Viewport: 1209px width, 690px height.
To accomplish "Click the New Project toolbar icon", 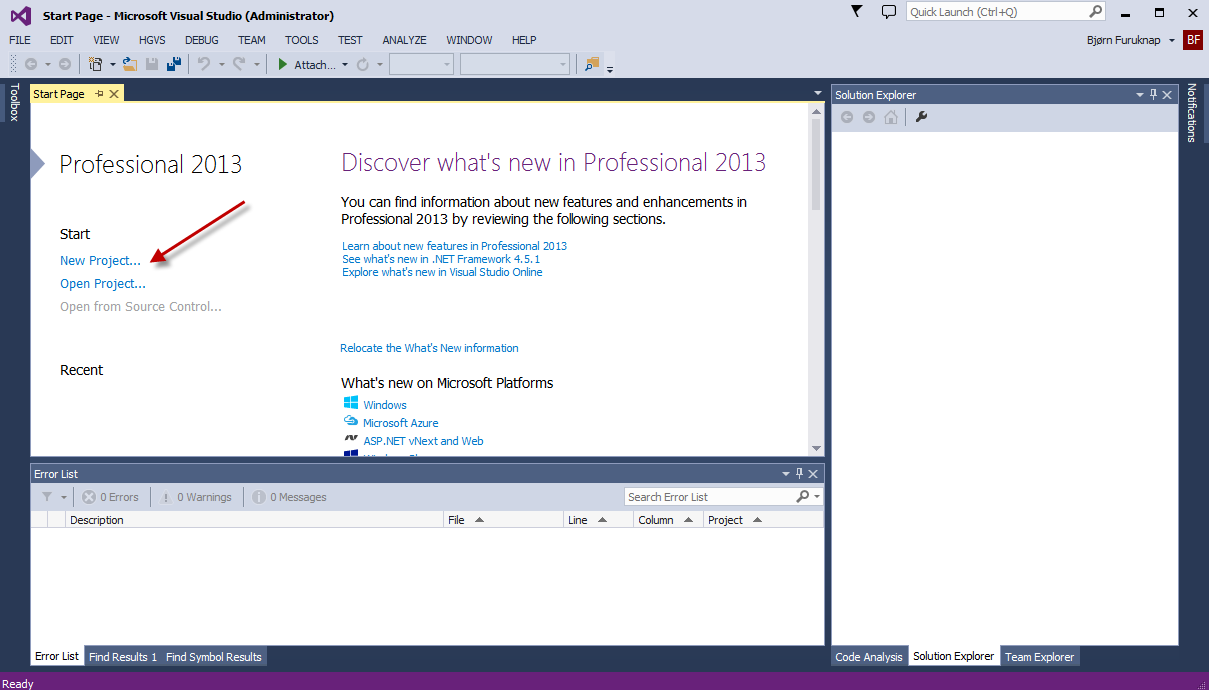I will point(96,64).
